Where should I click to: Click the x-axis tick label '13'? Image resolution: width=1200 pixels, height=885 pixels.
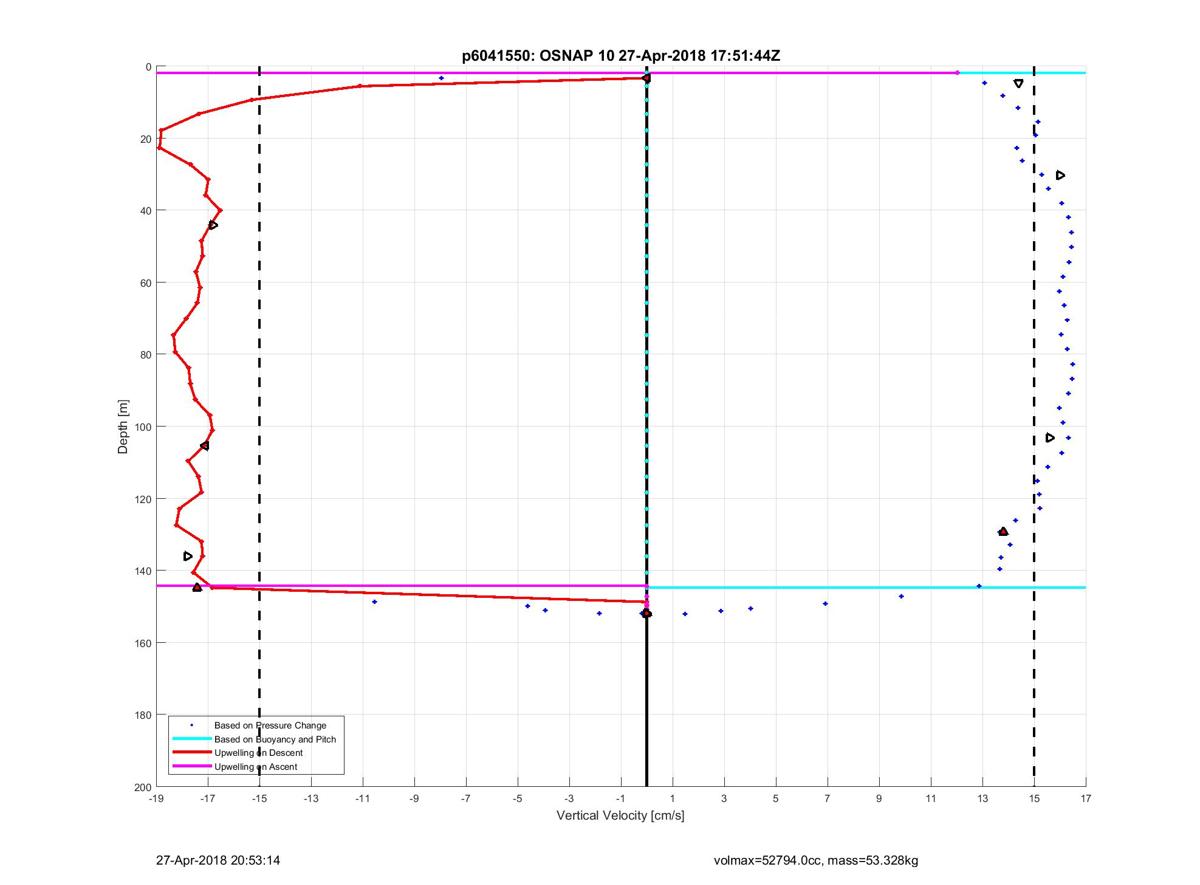[x=982, y=798]
